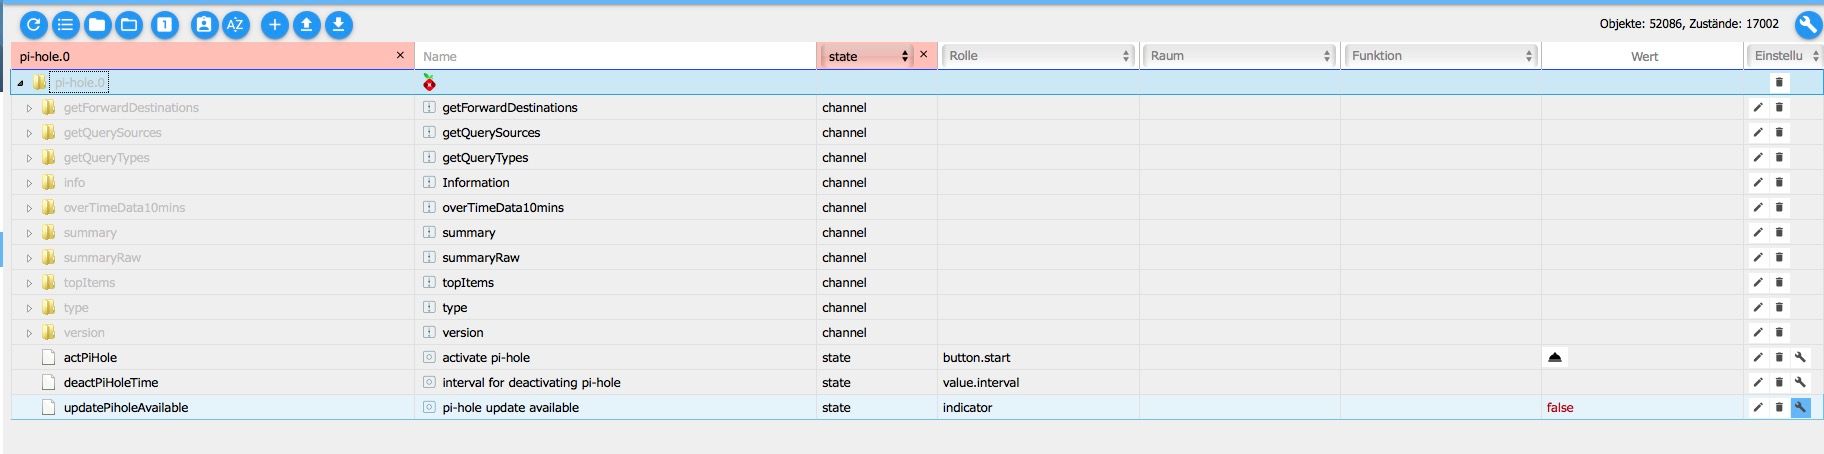Expand the info folder
The image size is (1824, 454).
(x=29, y=183)
